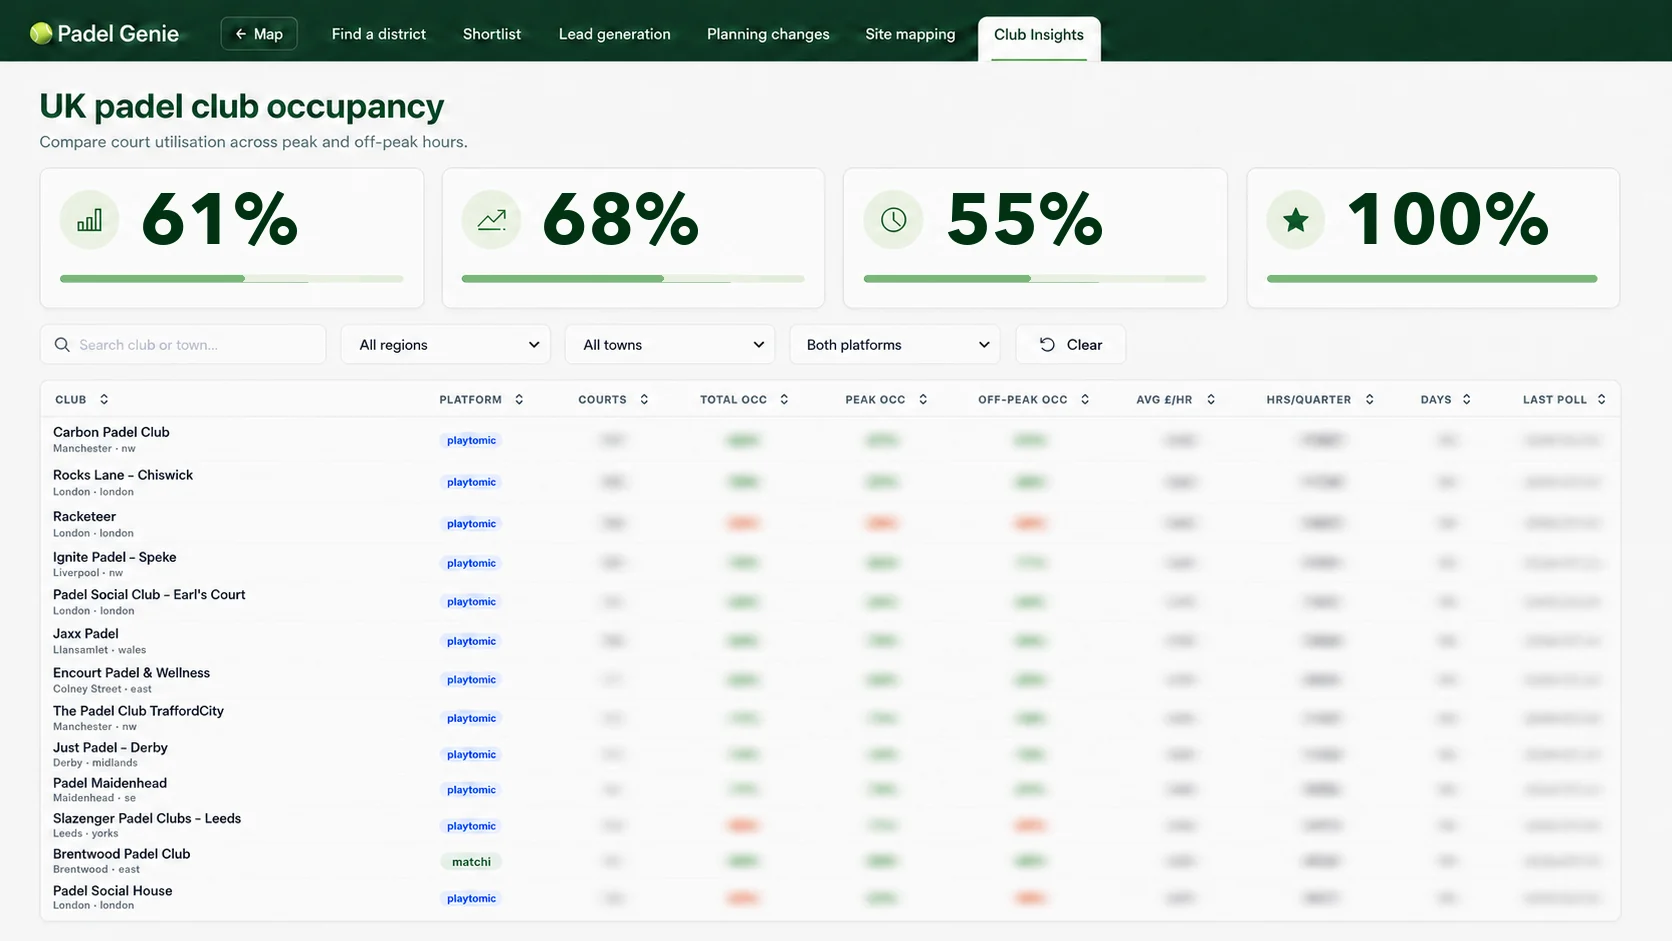
Task: Switch to Site mapping tab
Action: pyautogui.click(x=910, y=34)
